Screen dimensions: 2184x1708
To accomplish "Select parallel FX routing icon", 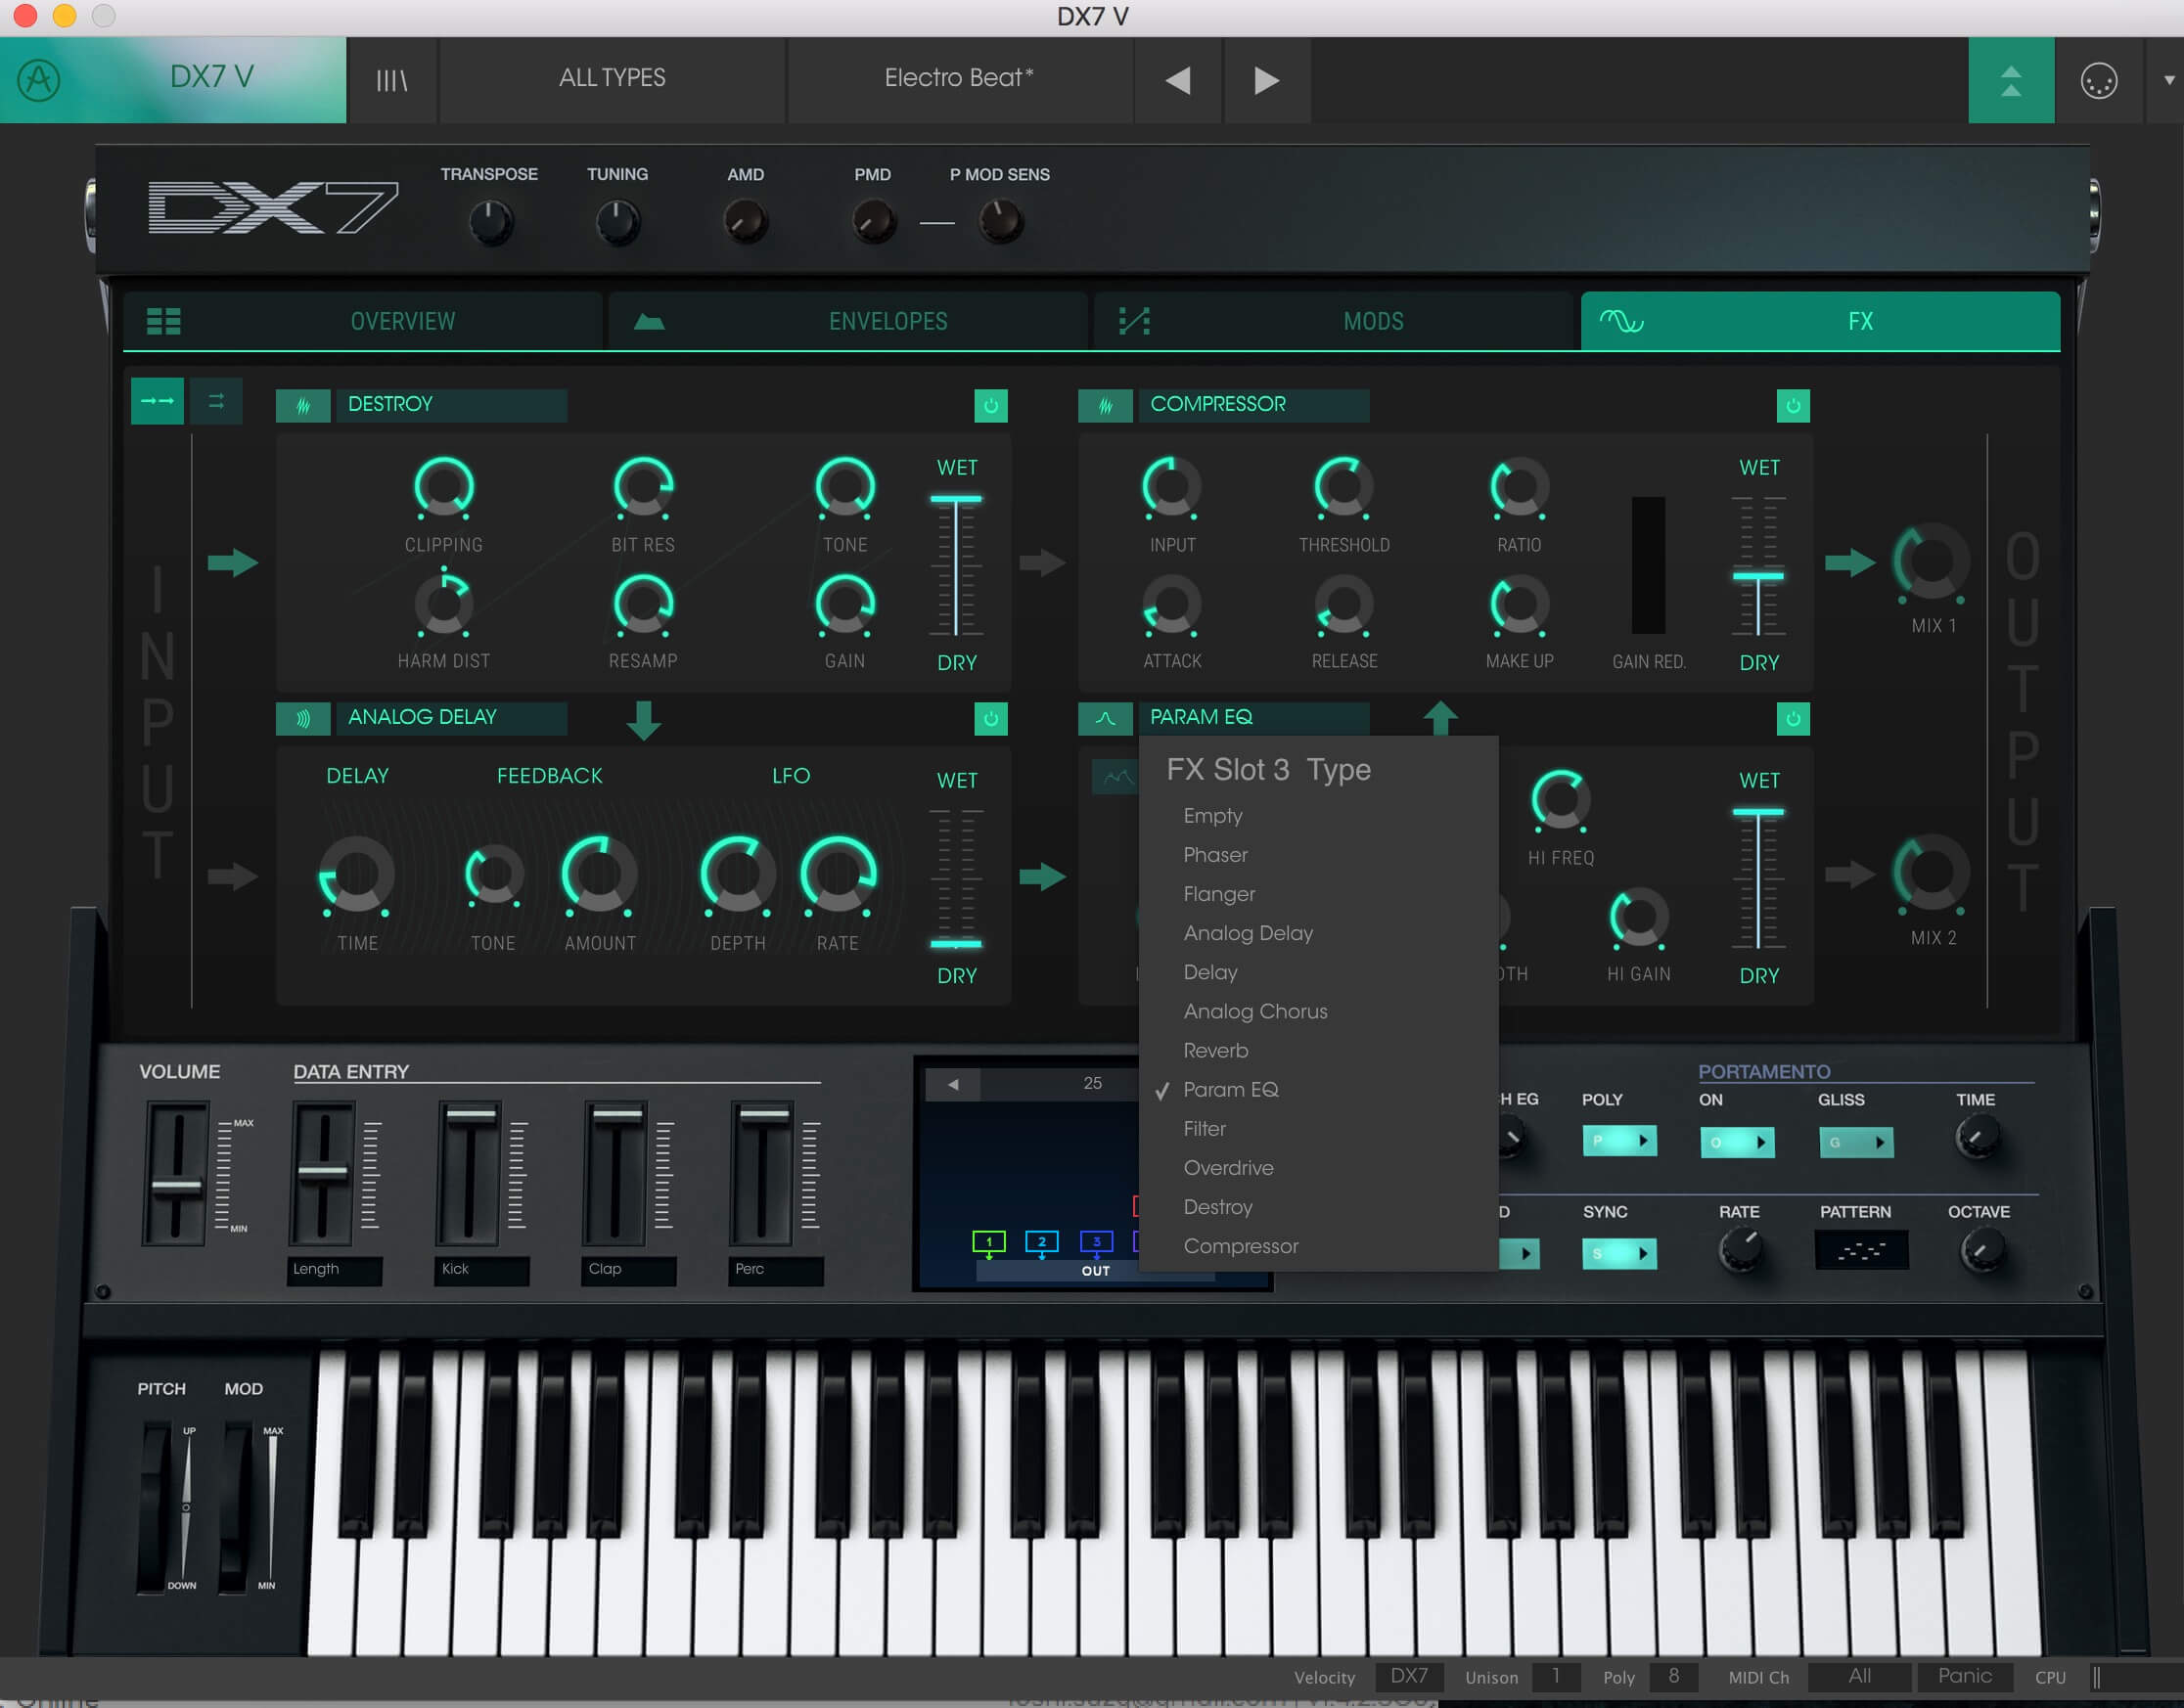I will [x=216, y=401].
